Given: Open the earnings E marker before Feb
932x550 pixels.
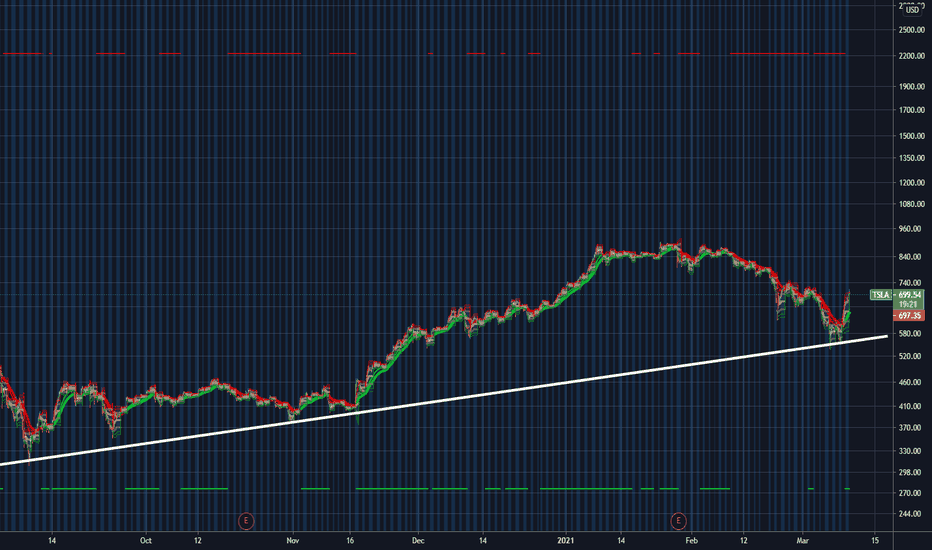Looking at the screenshot, I should coord(678,521).
